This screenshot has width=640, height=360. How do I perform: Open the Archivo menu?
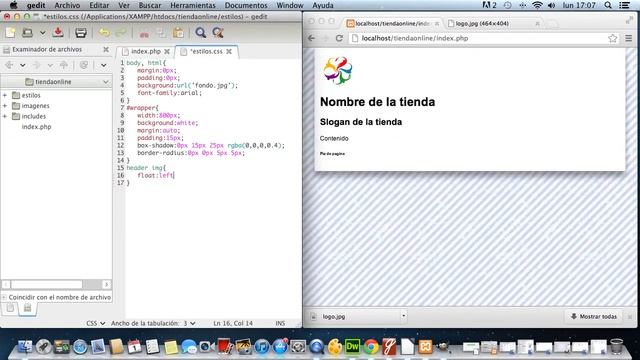coord(67,5)
